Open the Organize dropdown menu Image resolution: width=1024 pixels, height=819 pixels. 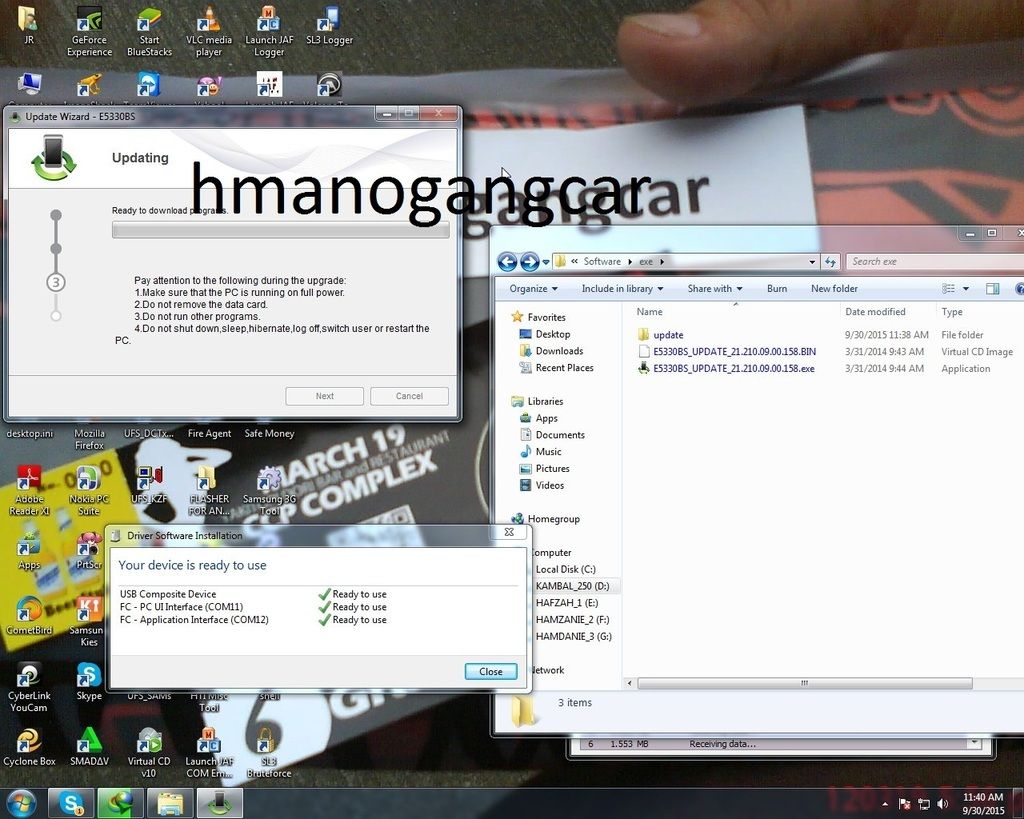(534, 289)
